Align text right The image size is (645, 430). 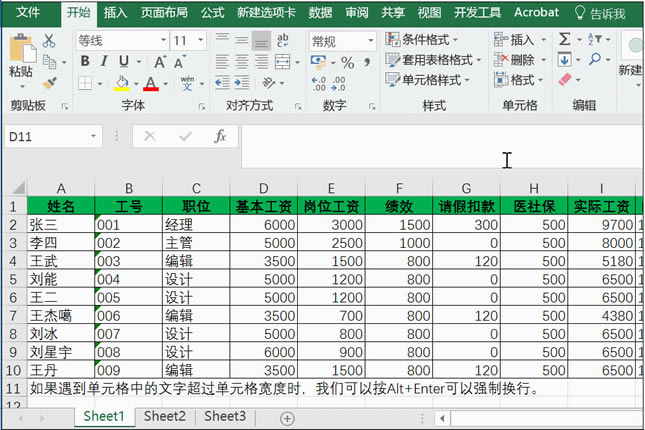[x=261, y=62]
